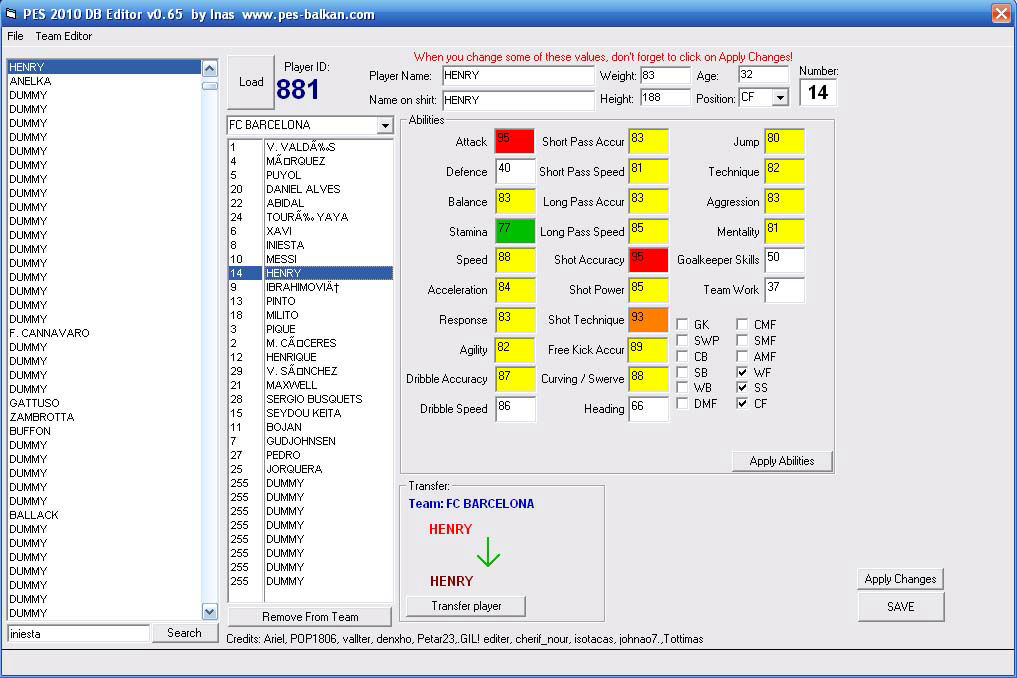
Task: Select ZAMBROTTA in the player list
Action: click(104, 417)
